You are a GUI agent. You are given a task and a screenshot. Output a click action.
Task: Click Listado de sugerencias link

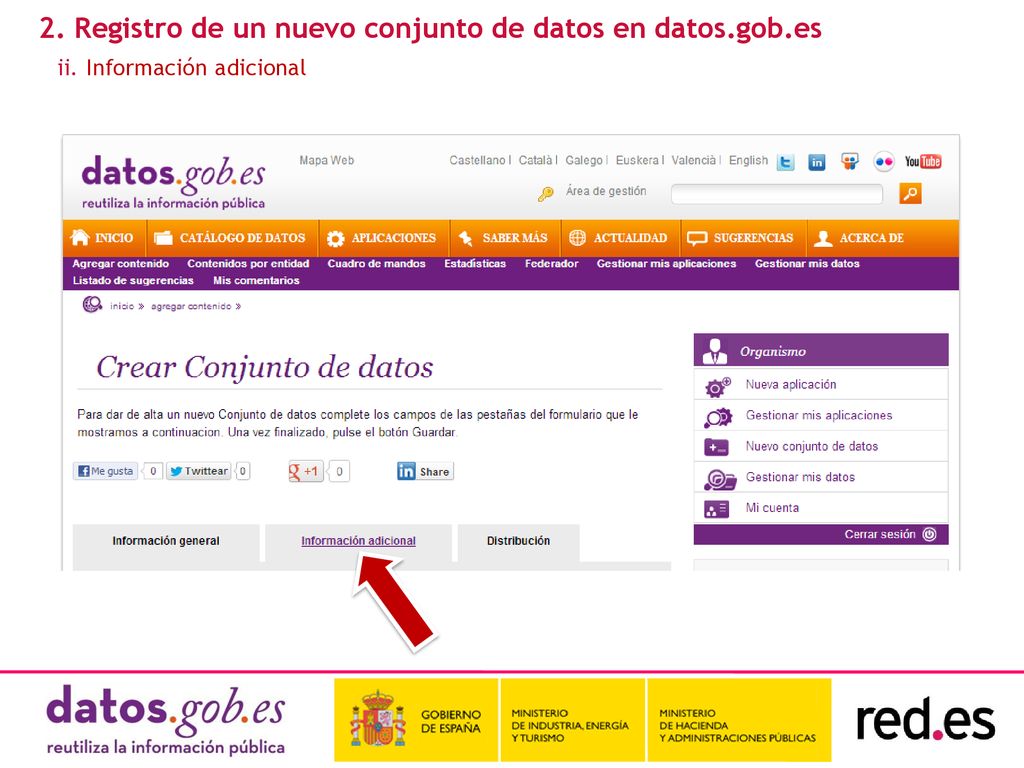(133, 281)
